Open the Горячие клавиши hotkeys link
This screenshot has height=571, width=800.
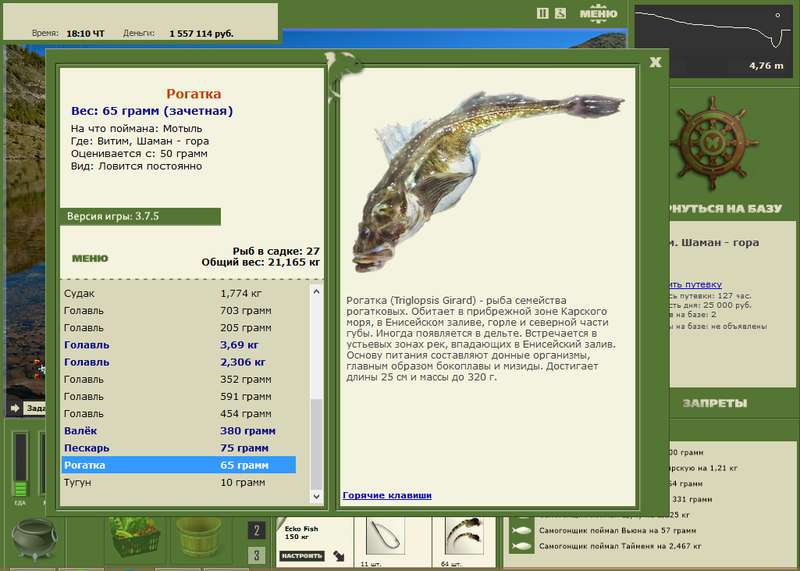coord(387,495)
